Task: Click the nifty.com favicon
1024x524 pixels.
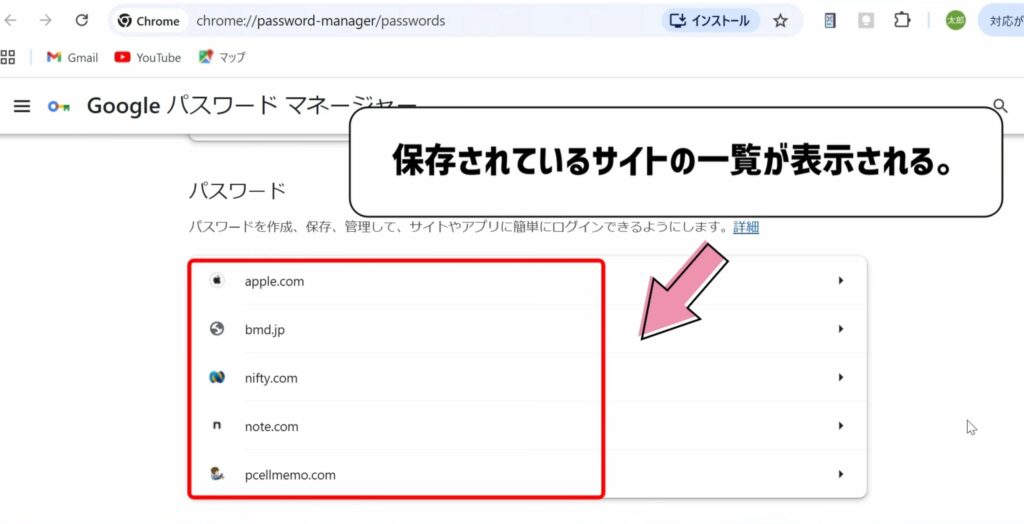Action: 217,378
